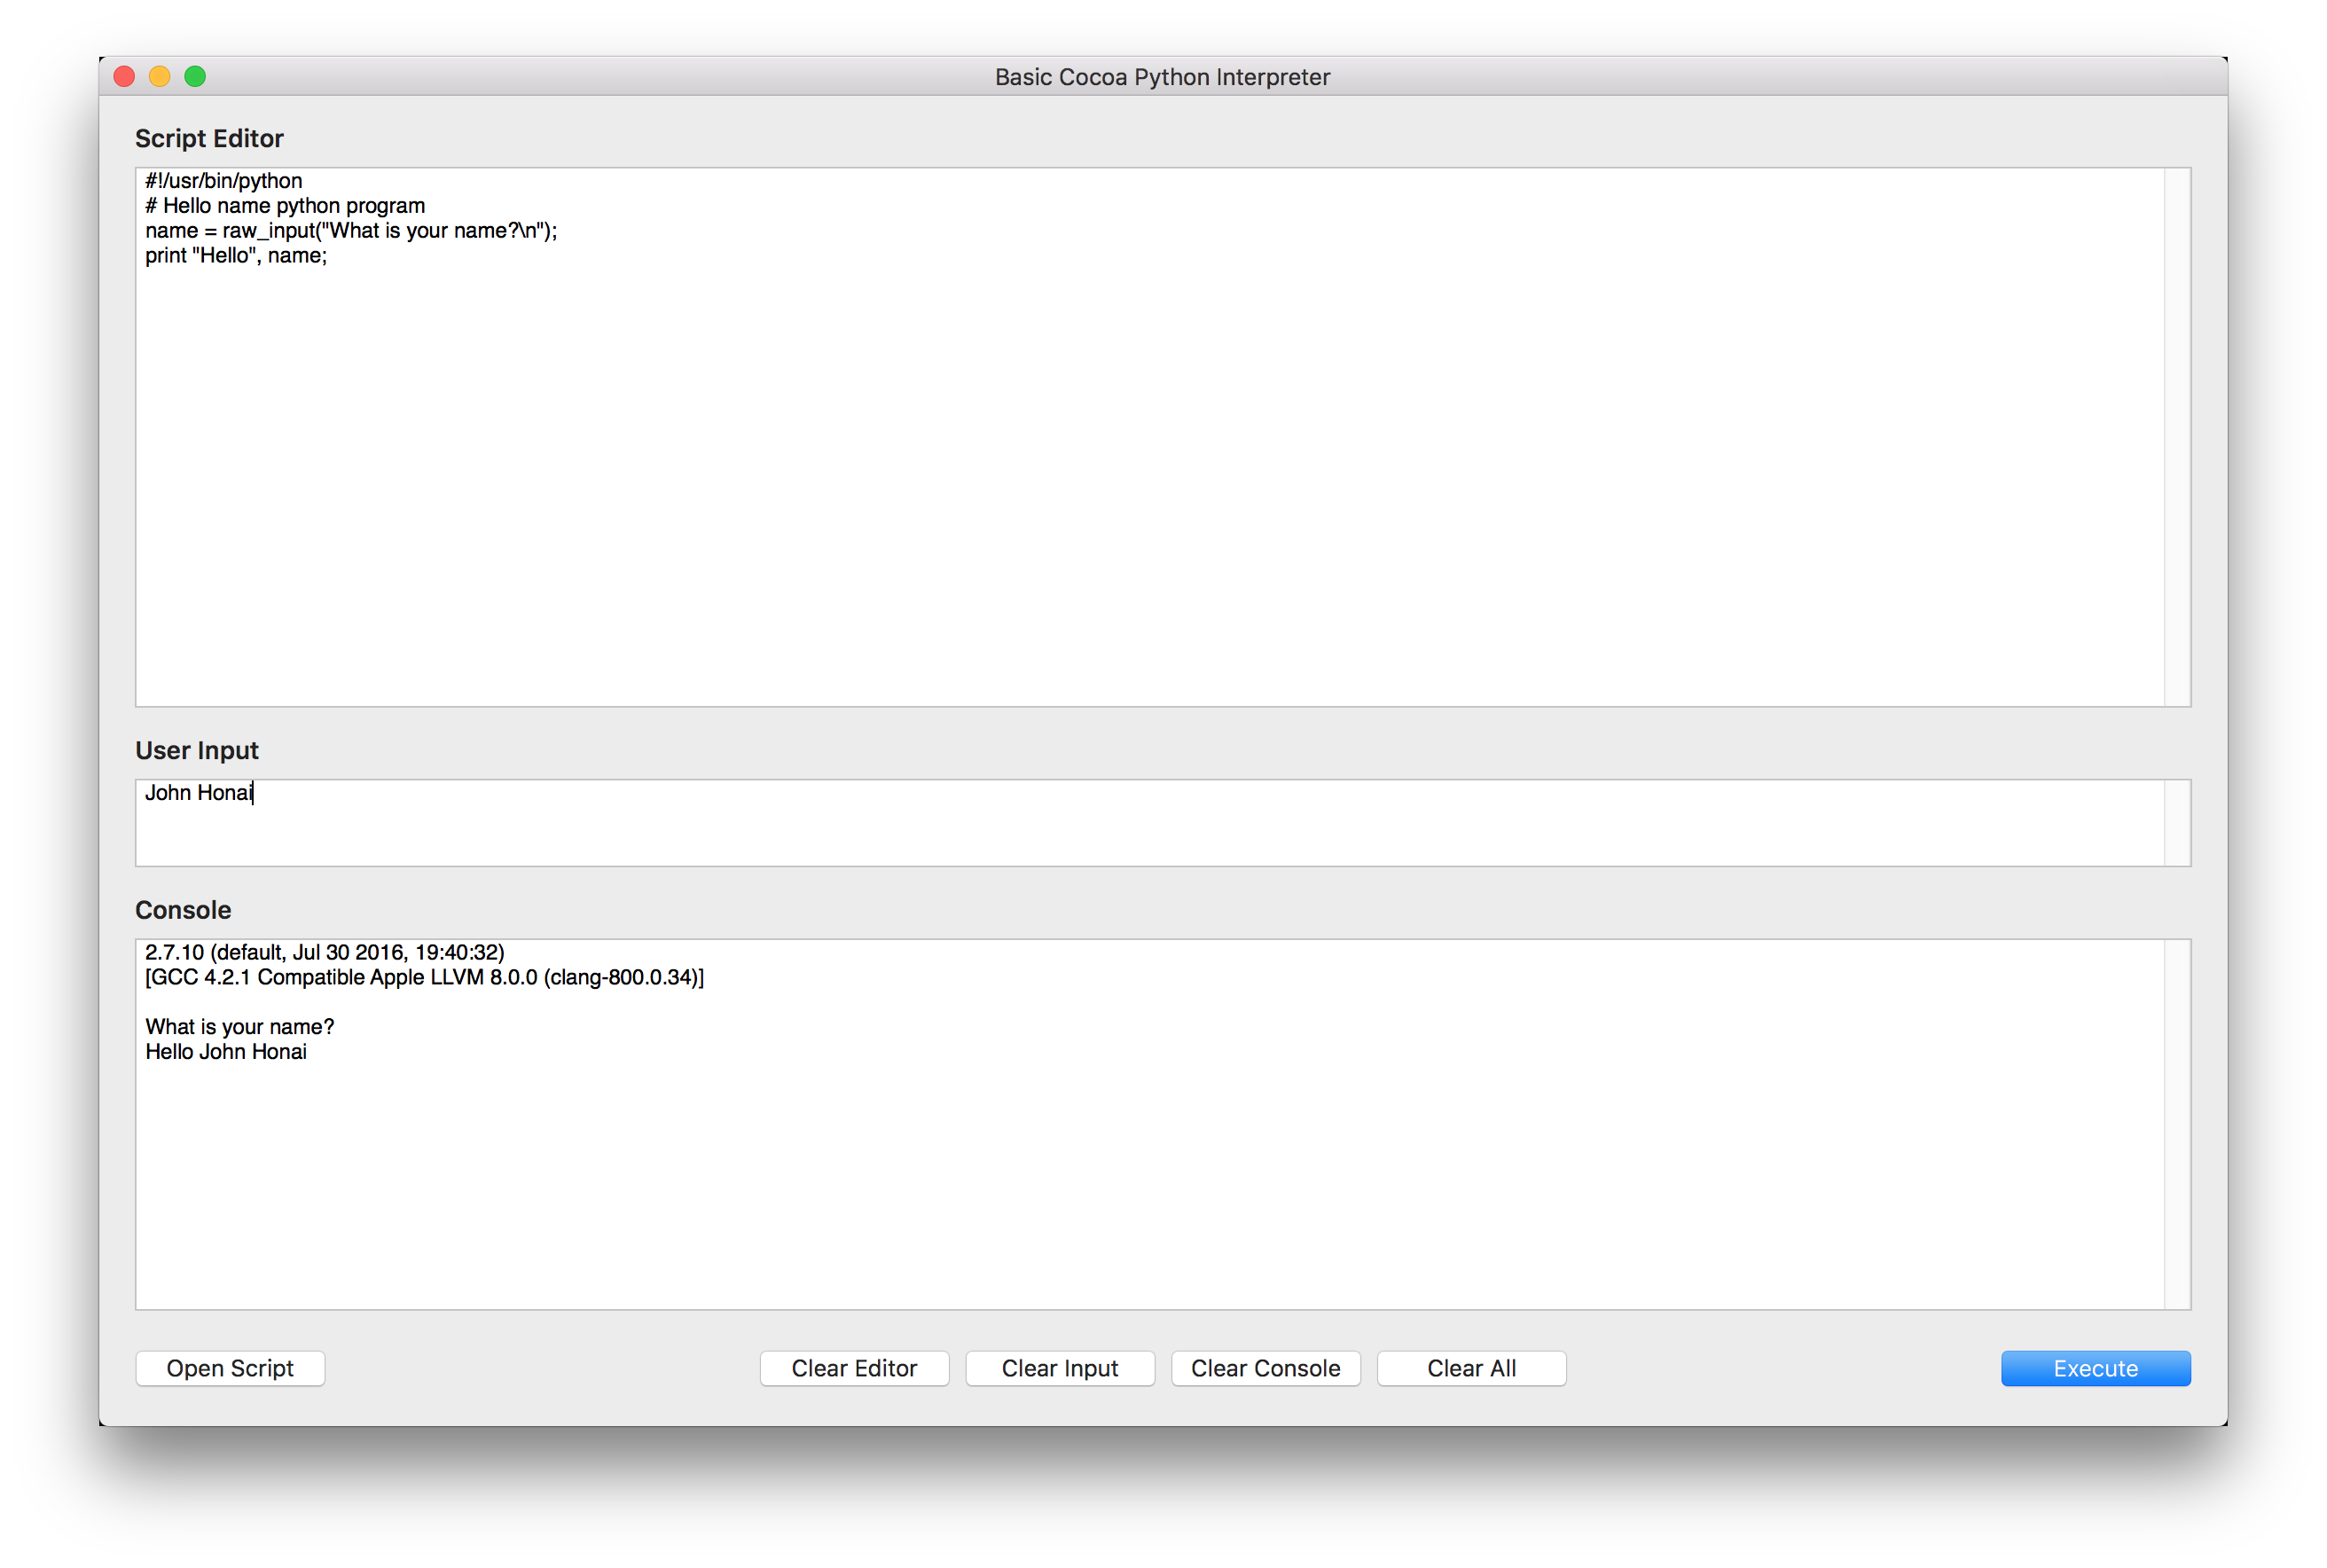Click the Execute button
Image resolution: width=2327 pixels, height=1568 pixels.
(2095, 1368)
